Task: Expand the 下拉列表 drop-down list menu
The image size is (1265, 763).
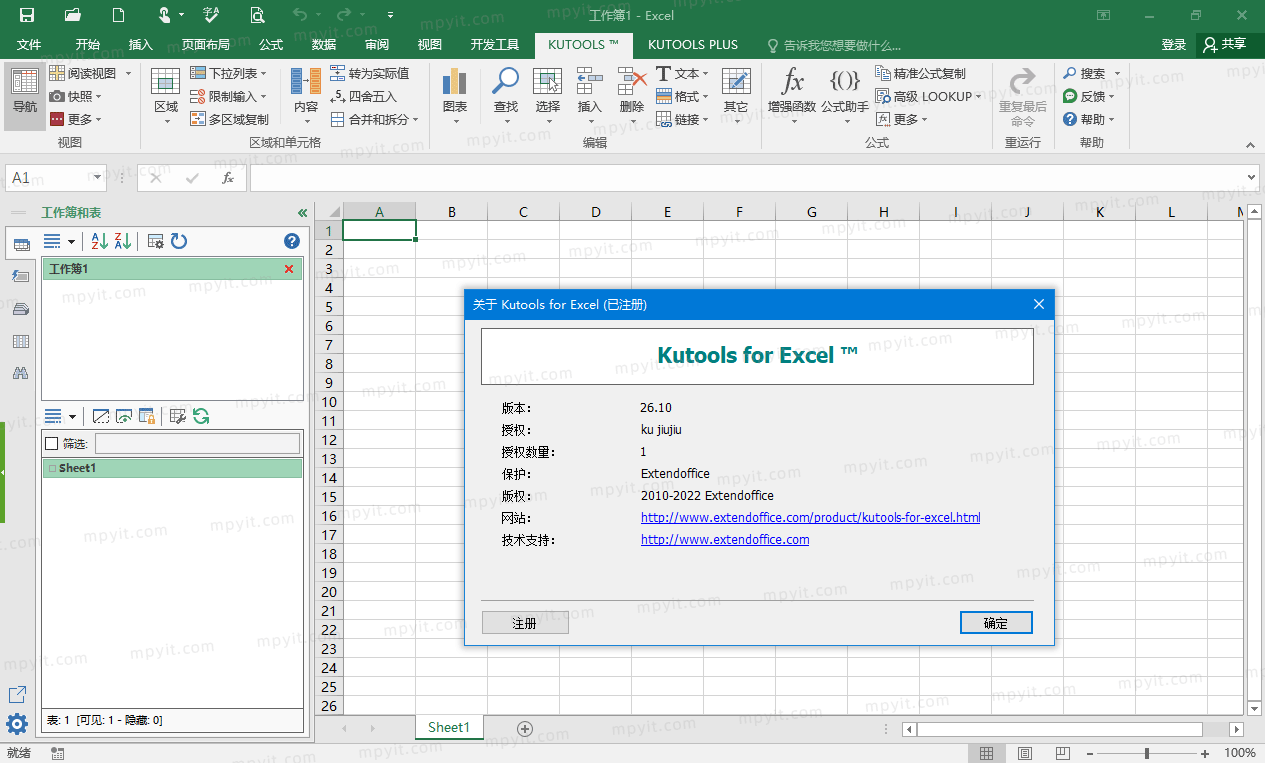Action: pyautogui.click(x=264, y=73)
